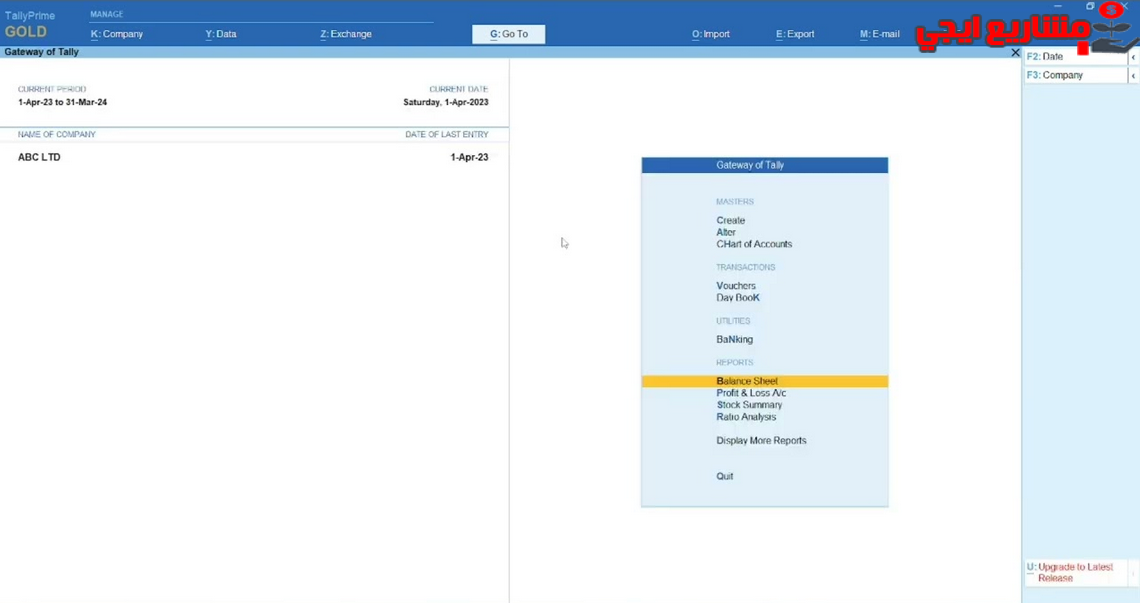Select Quit in Gateway menu

point(724,476)
